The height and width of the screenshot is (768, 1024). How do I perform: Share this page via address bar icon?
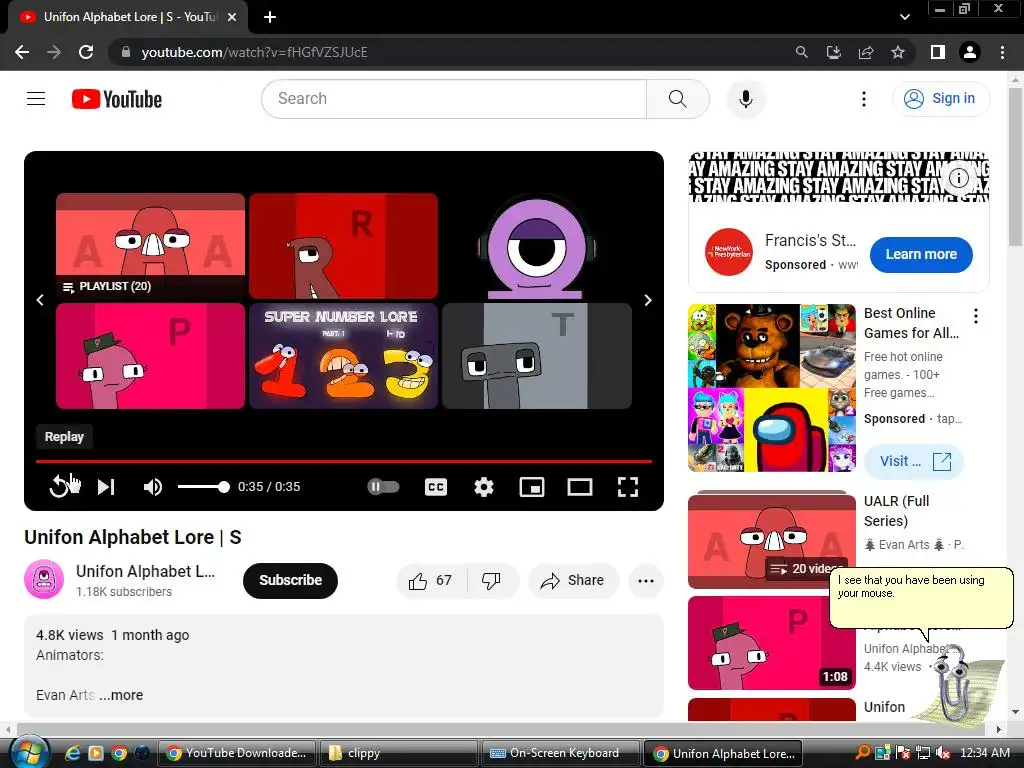[x=866, y=52]
